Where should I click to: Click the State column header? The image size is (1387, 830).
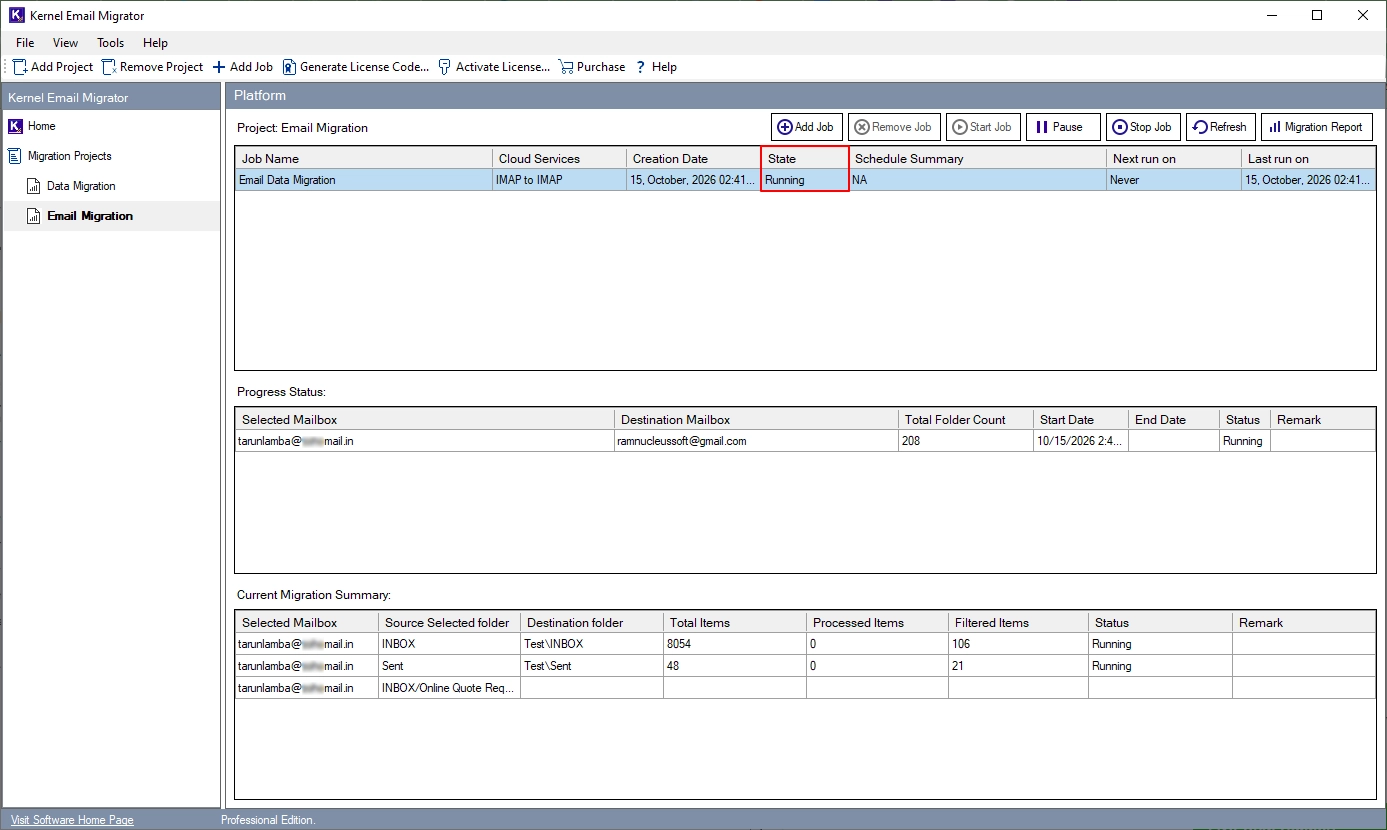point(805,159)
